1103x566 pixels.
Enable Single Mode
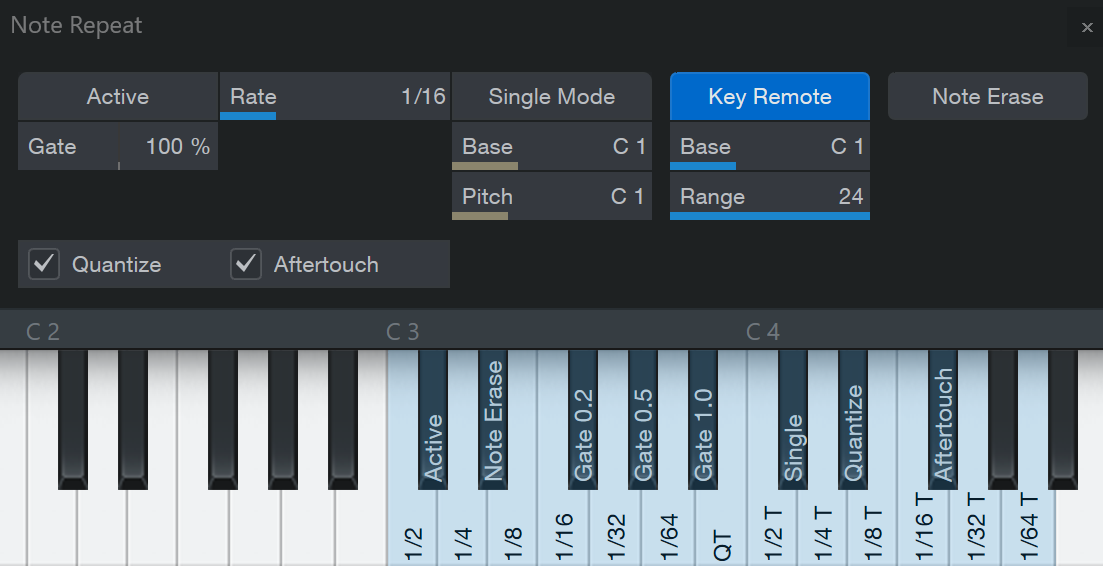[x=552, y=96]
